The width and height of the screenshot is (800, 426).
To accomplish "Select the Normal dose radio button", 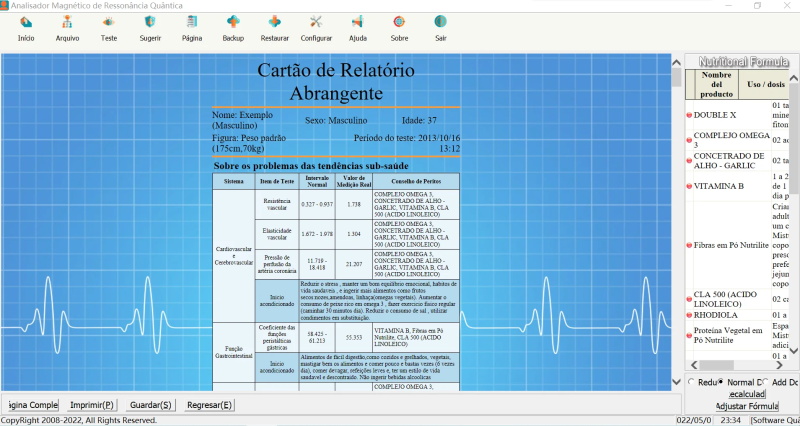I will click(721, 382).
